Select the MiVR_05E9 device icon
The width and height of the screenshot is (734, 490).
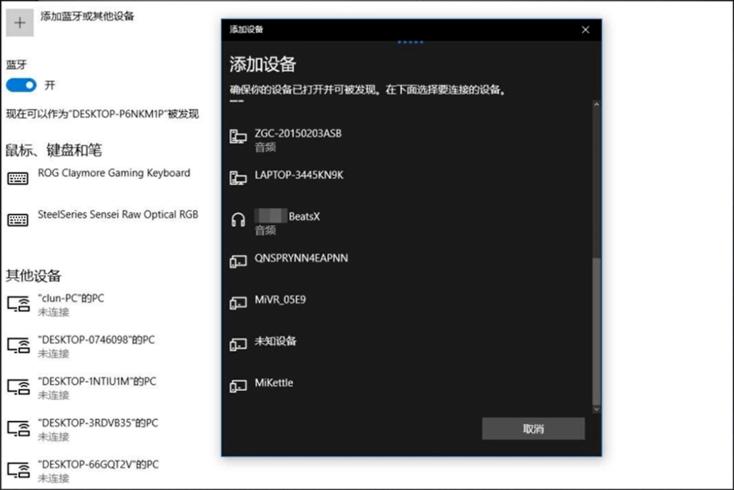238,303
